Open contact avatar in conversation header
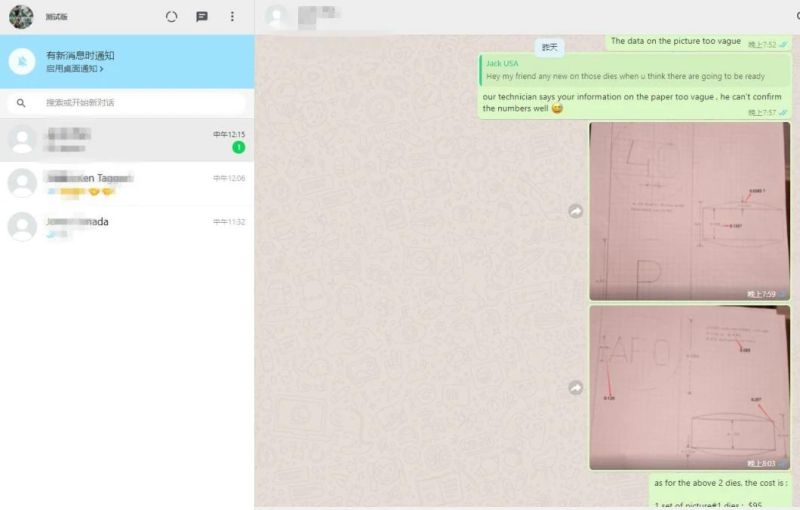 [x=277, y=16]
